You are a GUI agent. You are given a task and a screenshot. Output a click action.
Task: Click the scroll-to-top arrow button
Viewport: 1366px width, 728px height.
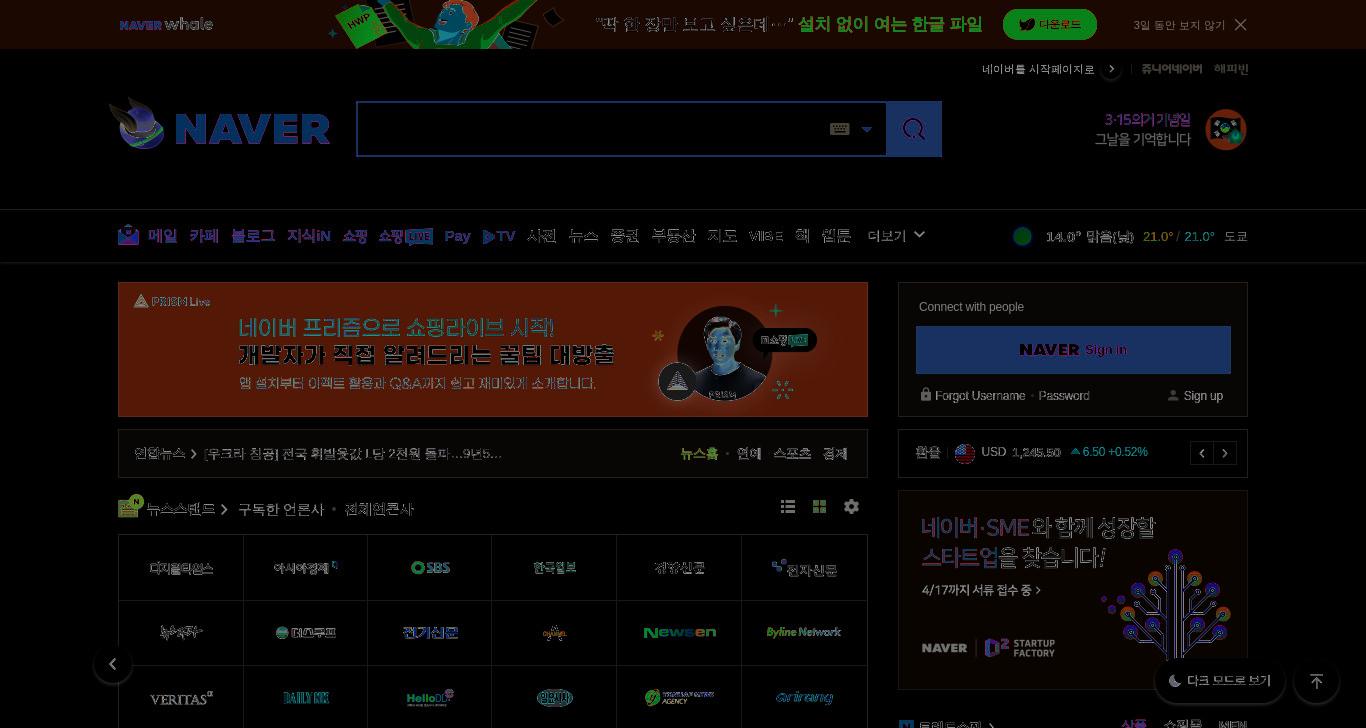pyautogui.click(x=1317, y=681)
